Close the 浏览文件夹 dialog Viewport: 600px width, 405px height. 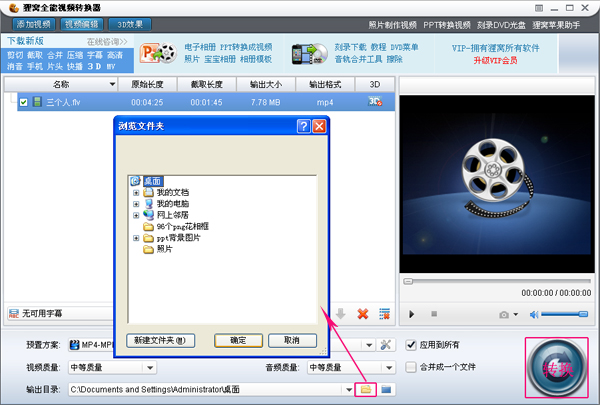pyautogui.click(x=319, y=126)
